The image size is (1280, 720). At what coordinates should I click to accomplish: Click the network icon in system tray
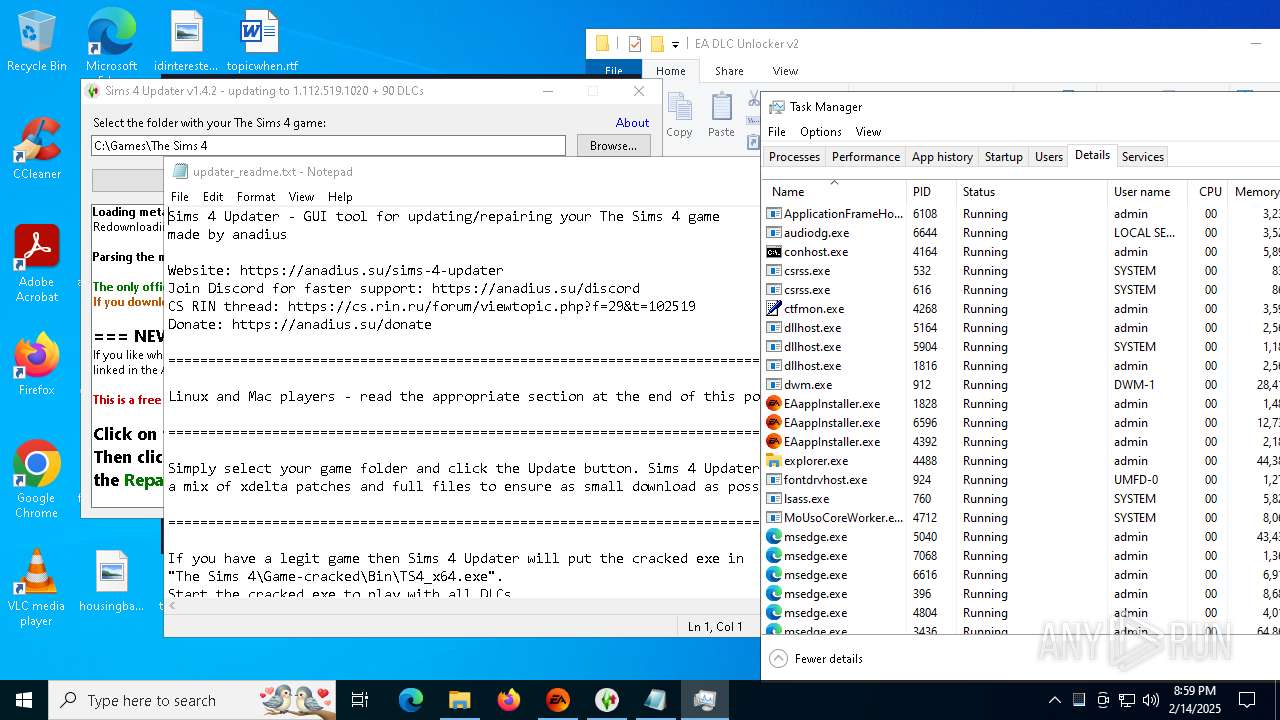pos(1127,700)
